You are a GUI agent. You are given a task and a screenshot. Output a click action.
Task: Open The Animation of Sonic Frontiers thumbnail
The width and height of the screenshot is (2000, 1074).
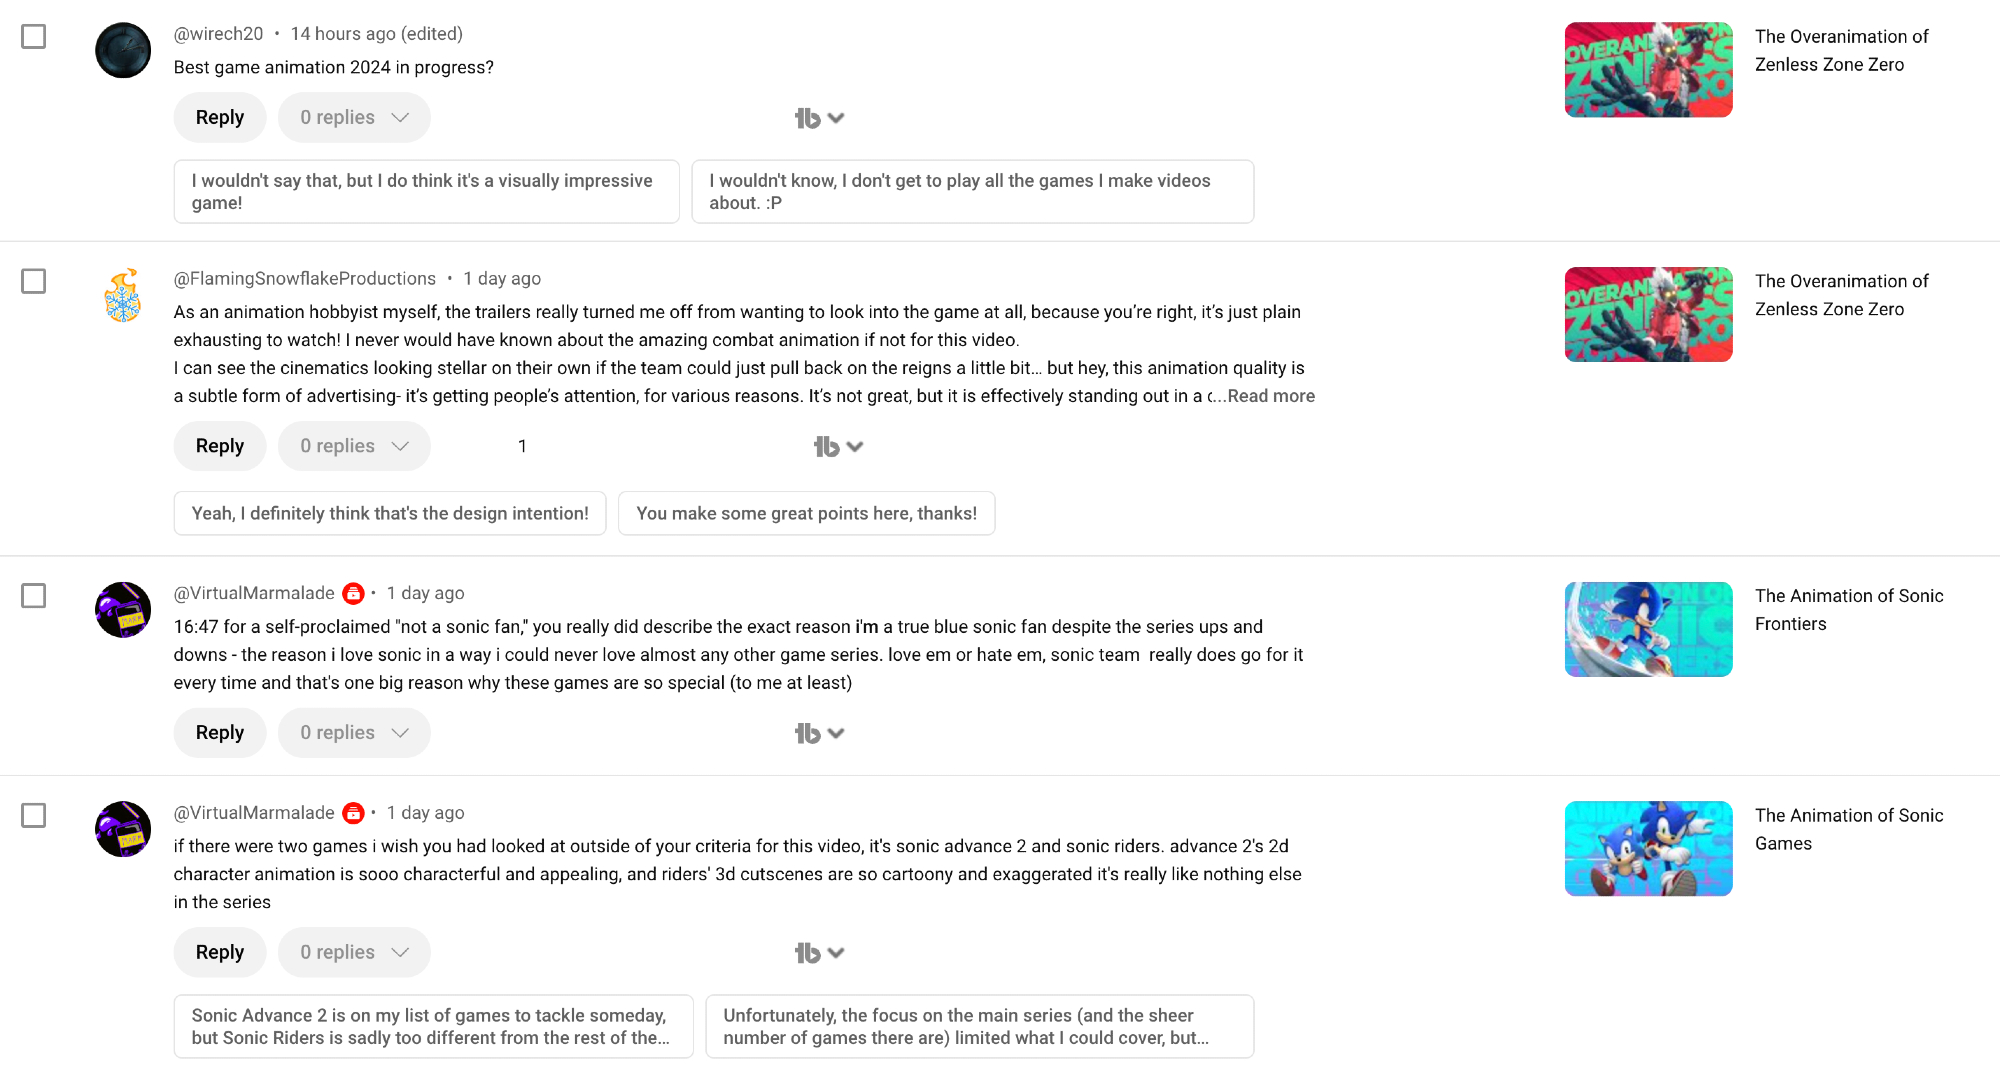click(x=1648, y=629)
